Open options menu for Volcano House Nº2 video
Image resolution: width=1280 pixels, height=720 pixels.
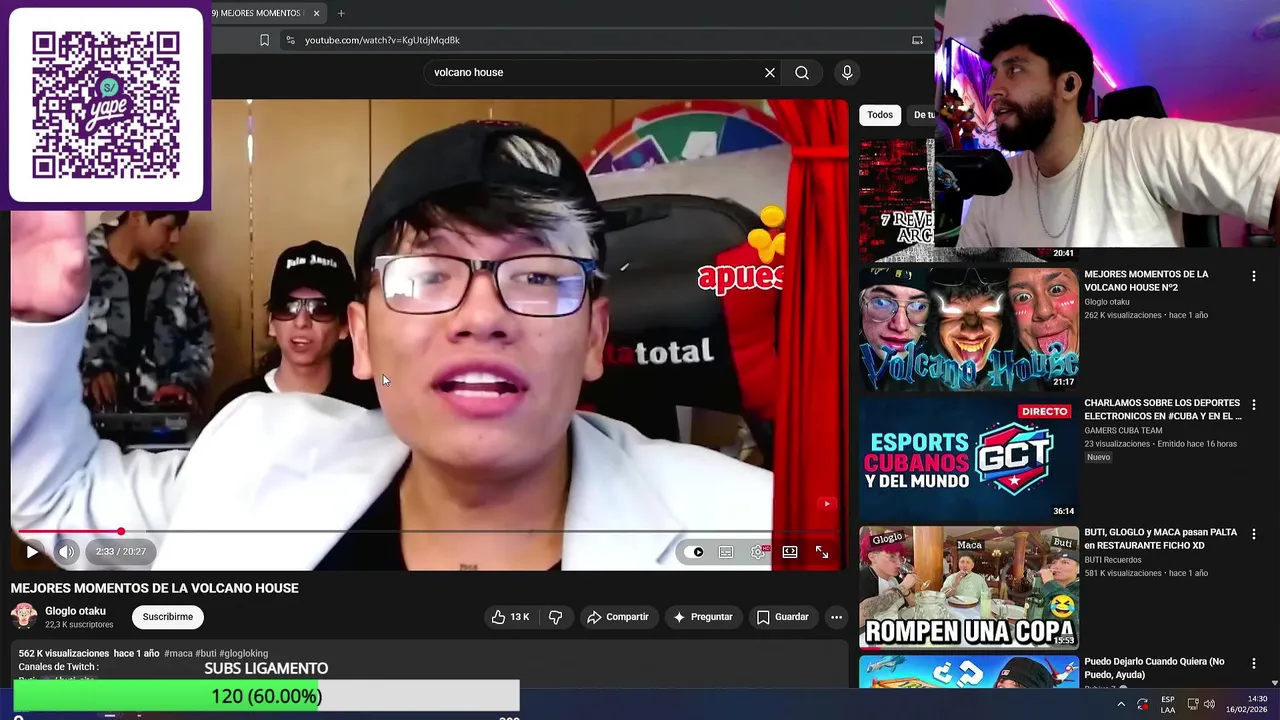1254,276
